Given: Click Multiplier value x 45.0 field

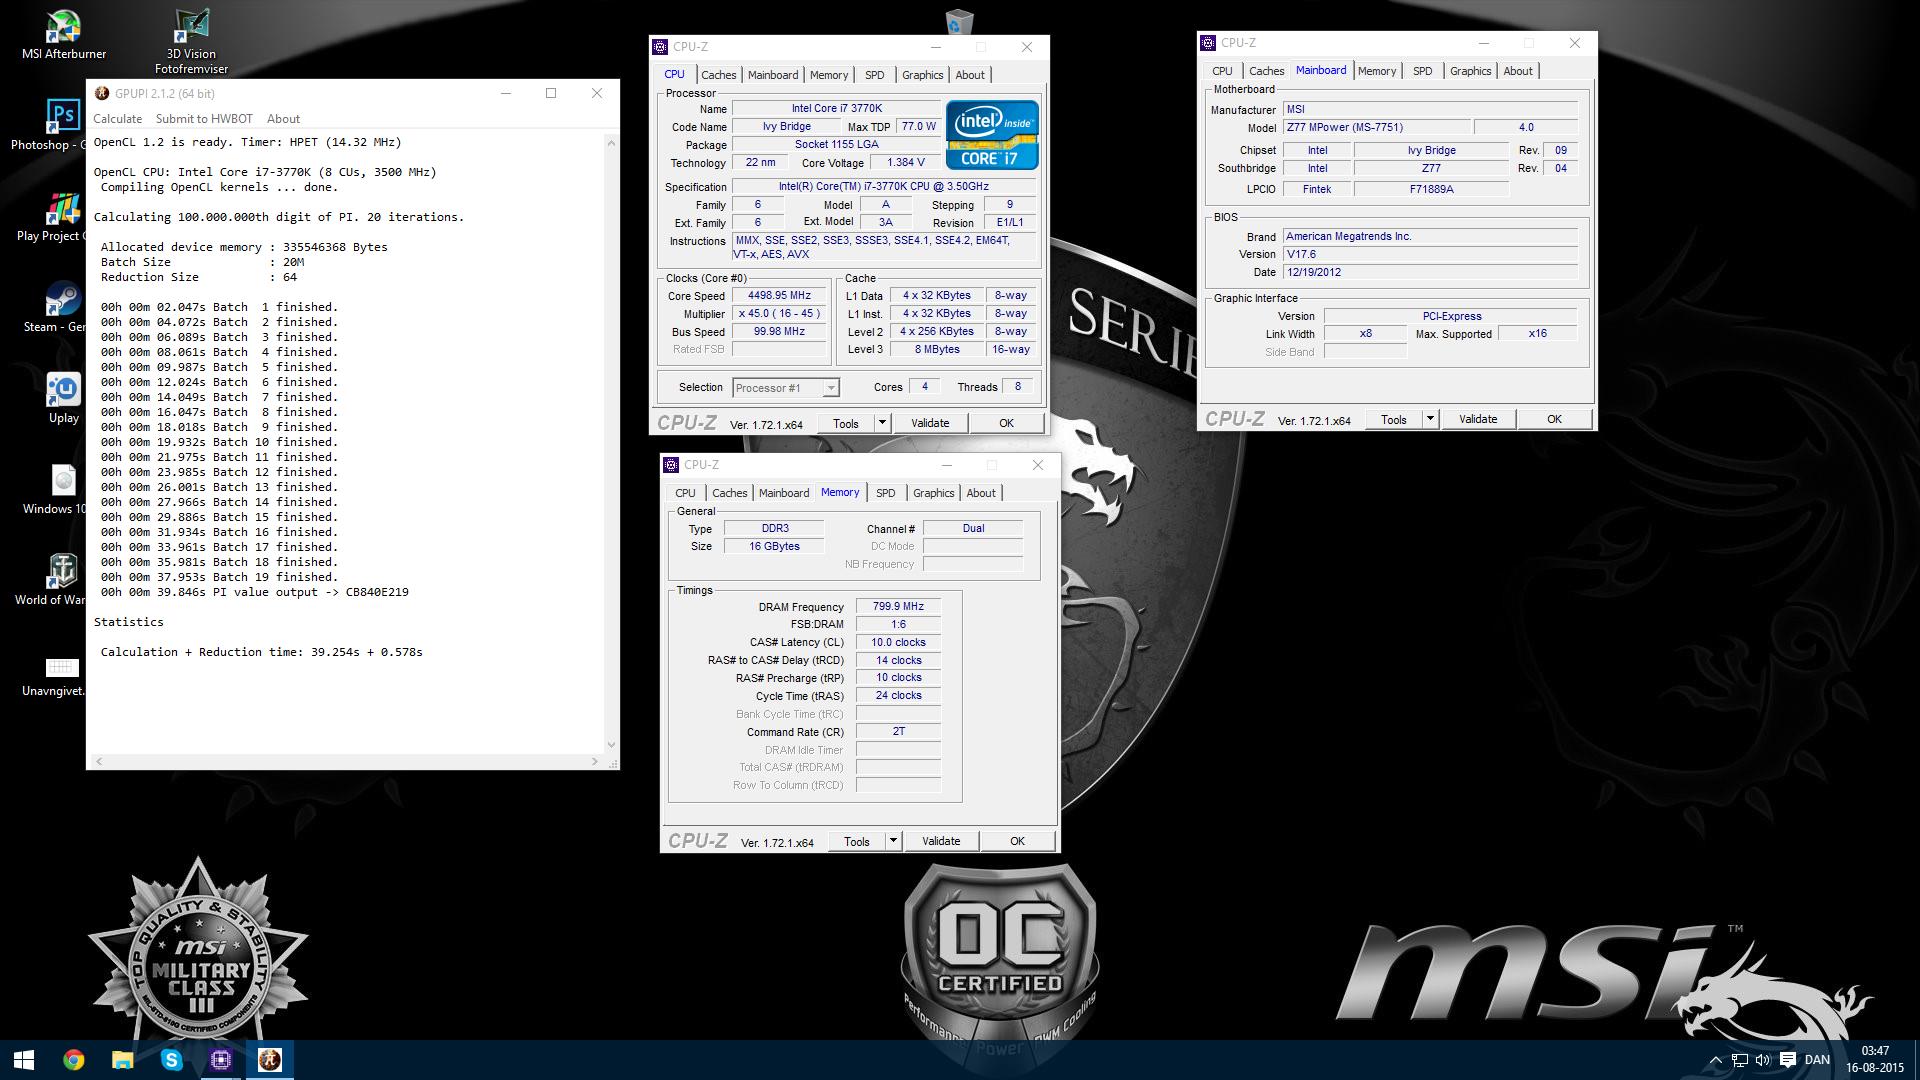Looking at the screenshot, I should click(779, 314).
